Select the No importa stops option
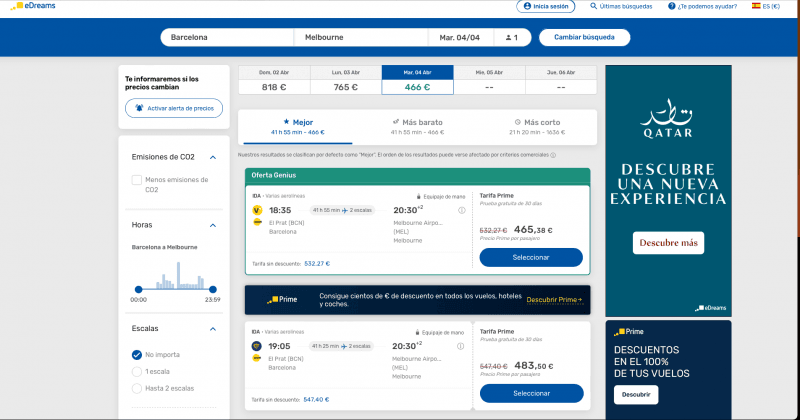800x420 pixels. [137, 355]
